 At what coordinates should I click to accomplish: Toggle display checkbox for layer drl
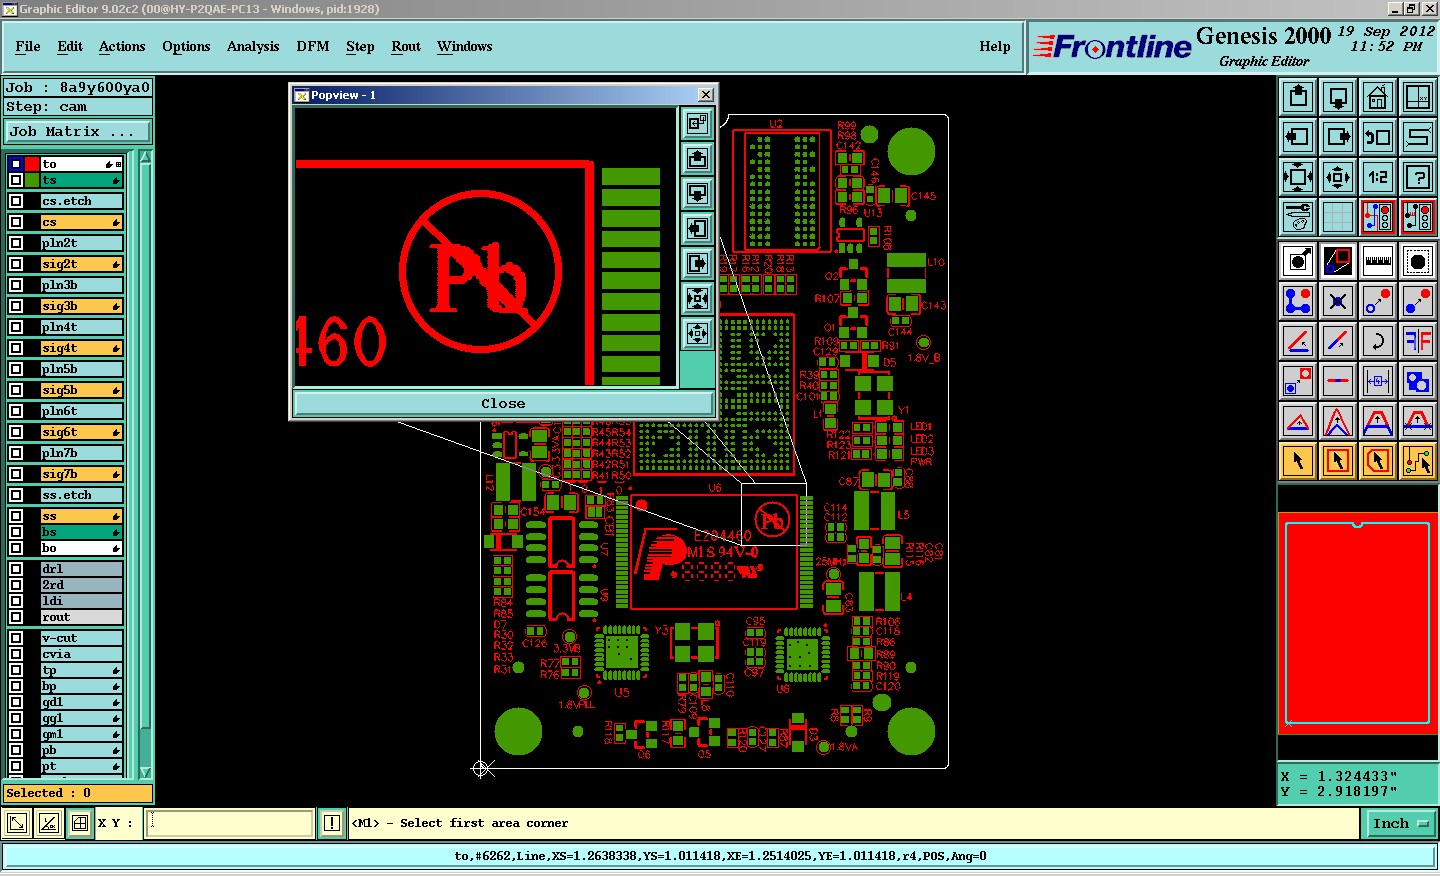[16, 569]
